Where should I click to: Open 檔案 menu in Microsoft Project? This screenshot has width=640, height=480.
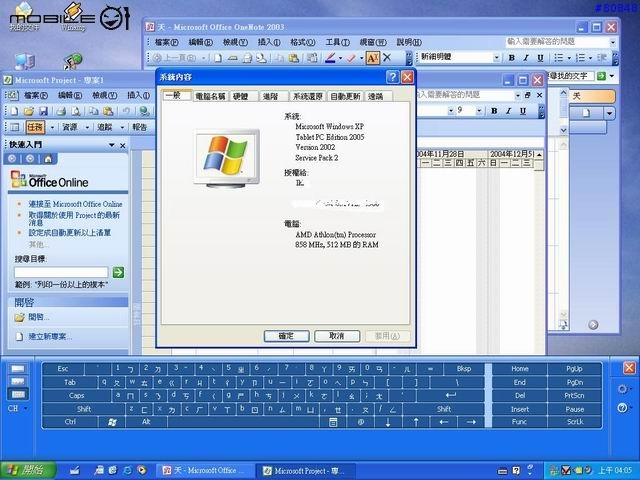(36, 96)
